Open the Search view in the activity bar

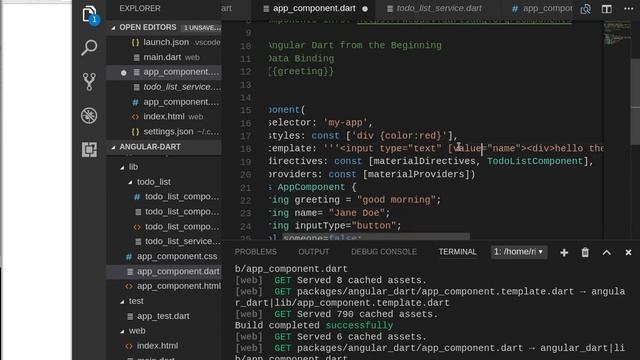coord(89,47)
